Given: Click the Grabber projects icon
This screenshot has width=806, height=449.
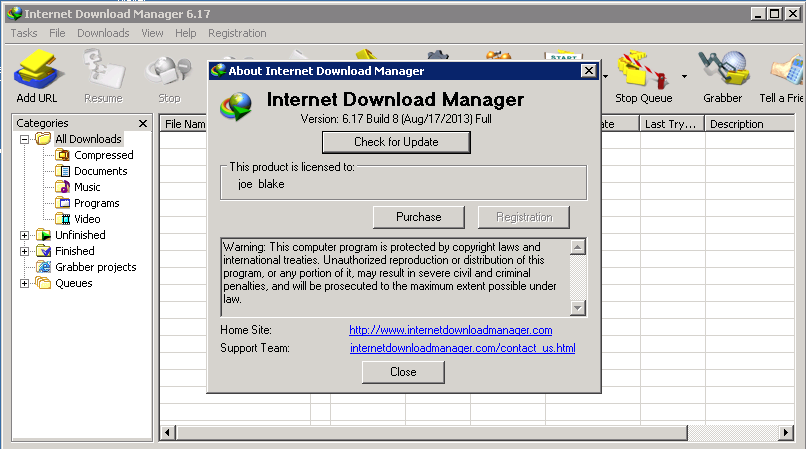Looking at the screenshot, I should tap(44, 267).
